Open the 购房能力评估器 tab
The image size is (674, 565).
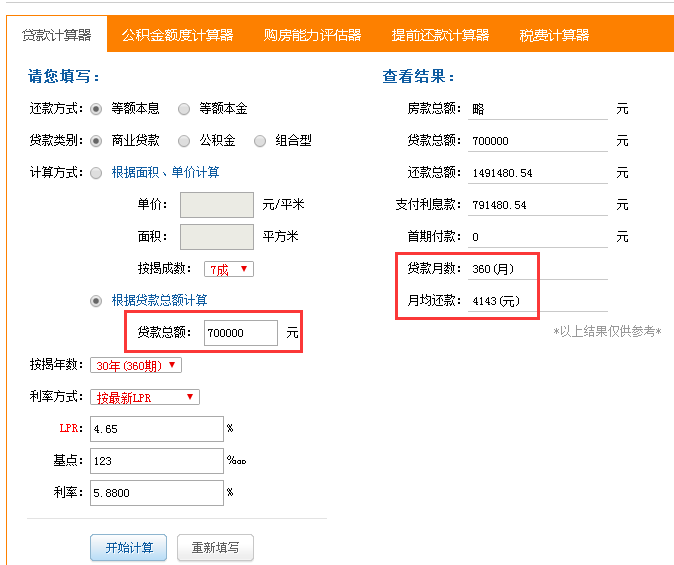coord(312,35)
